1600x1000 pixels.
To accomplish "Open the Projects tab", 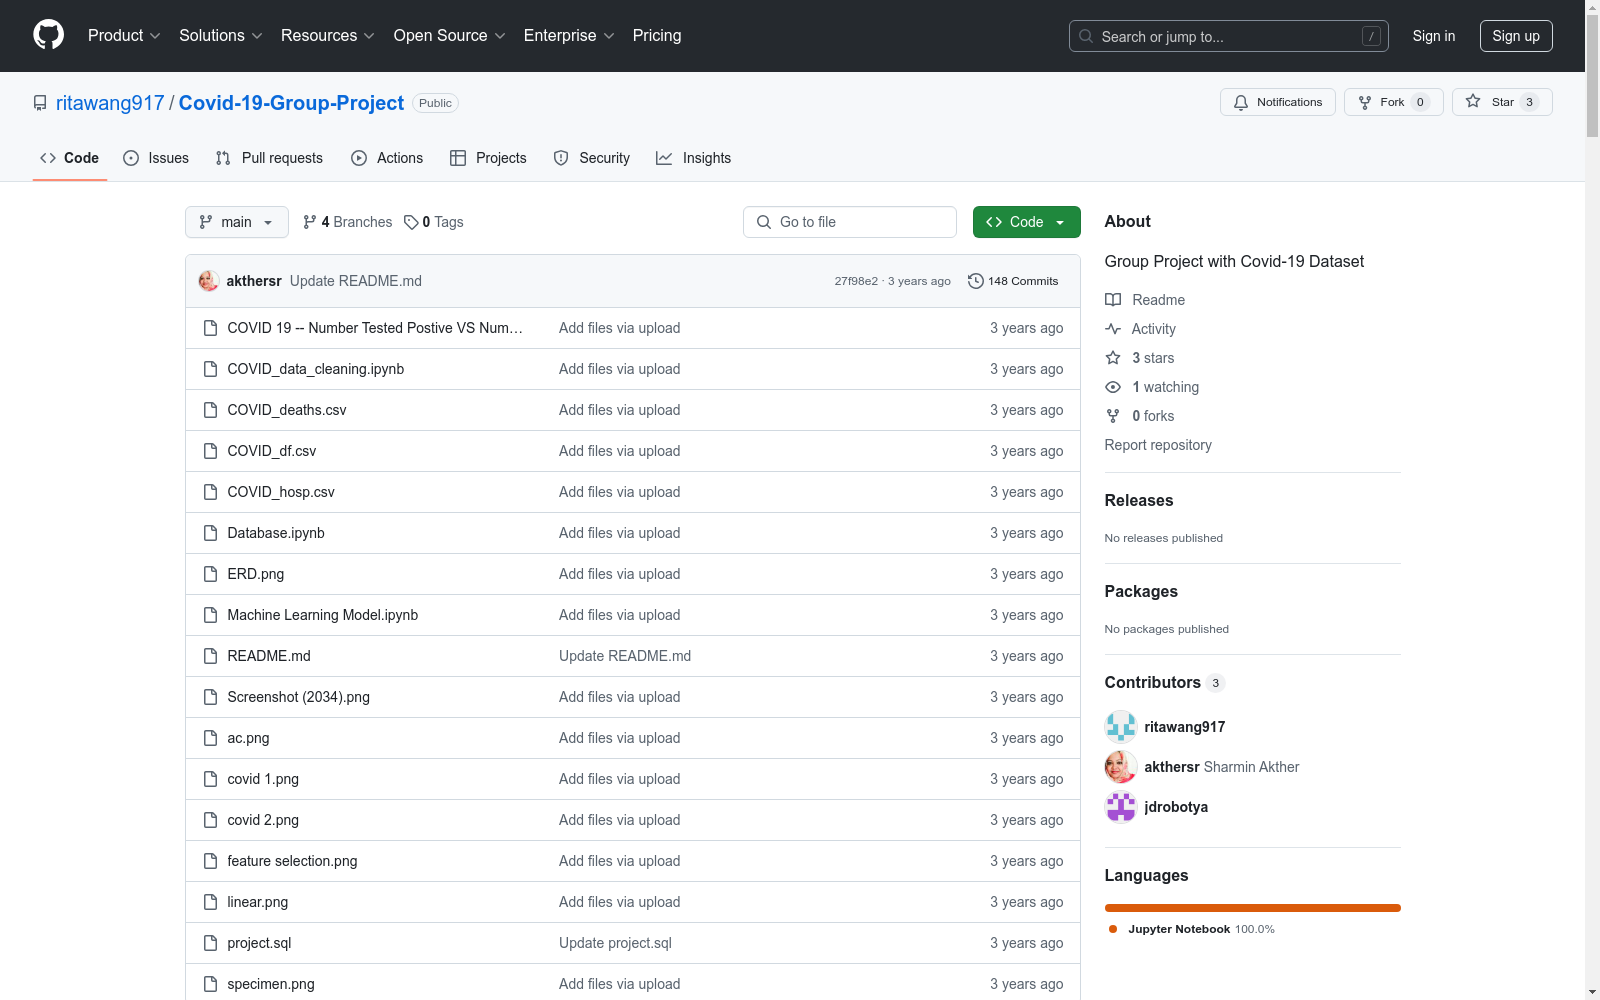I will click(488, 158).
